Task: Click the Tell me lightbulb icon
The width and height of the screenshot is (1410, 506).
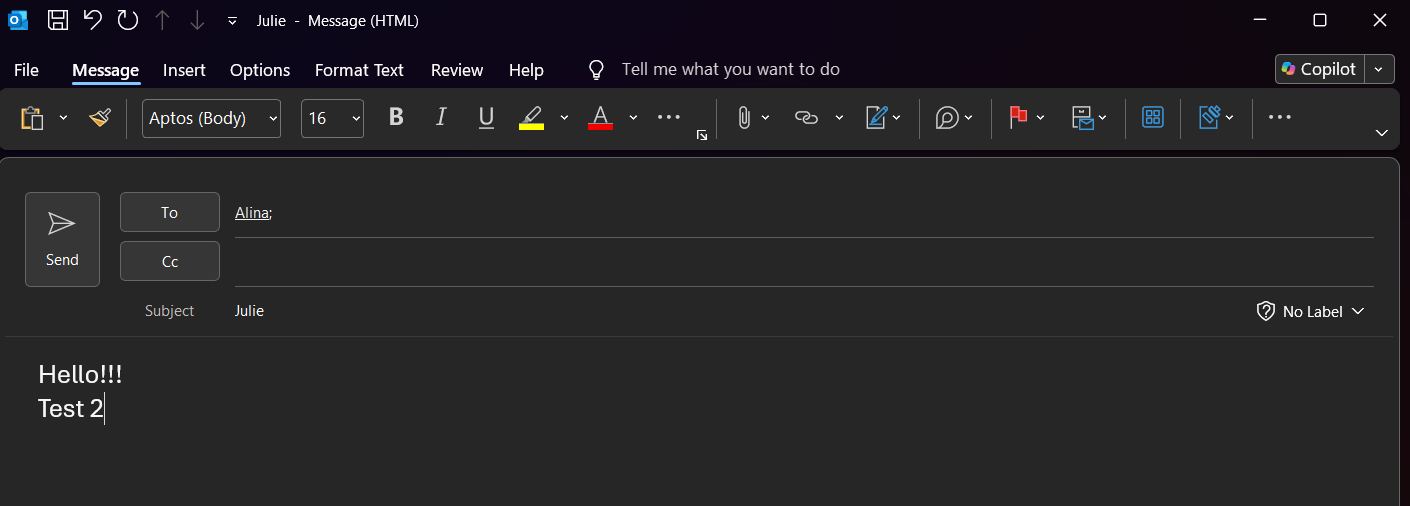Action: coord(596,70)
